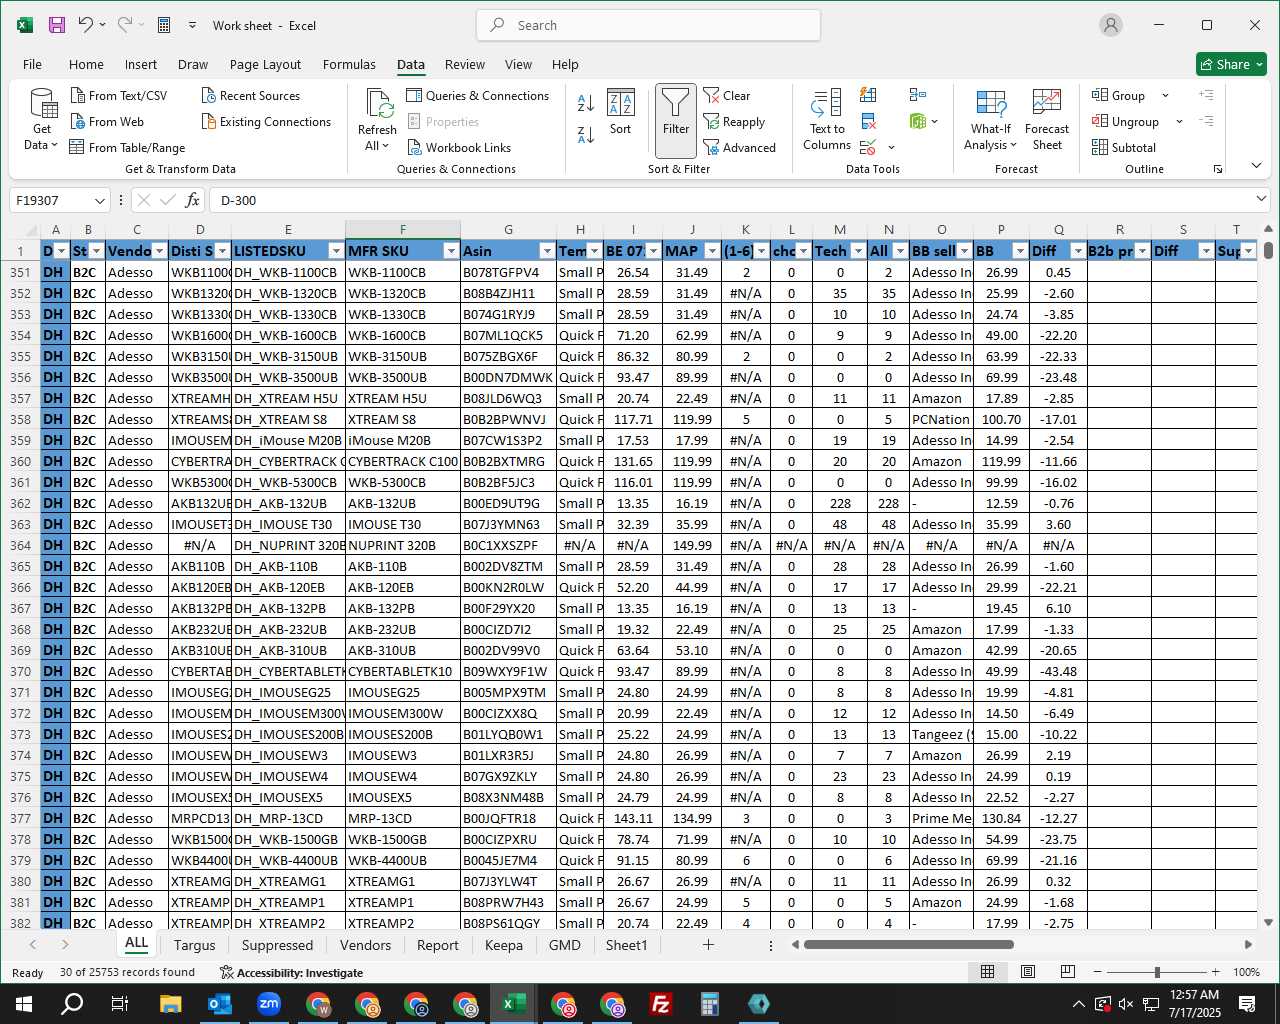Viewport: 1280px width, 1024px height.
Task: Switch to the Home tab
Action: pos(86,64)
